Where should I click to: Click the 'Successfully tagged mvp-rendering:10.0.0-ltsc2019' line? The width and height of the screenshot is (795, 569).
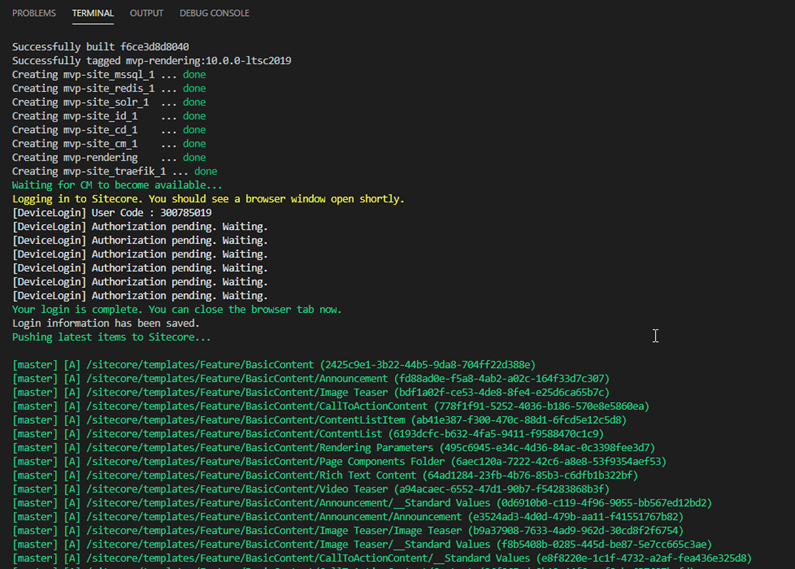click(x=152, y=61)
